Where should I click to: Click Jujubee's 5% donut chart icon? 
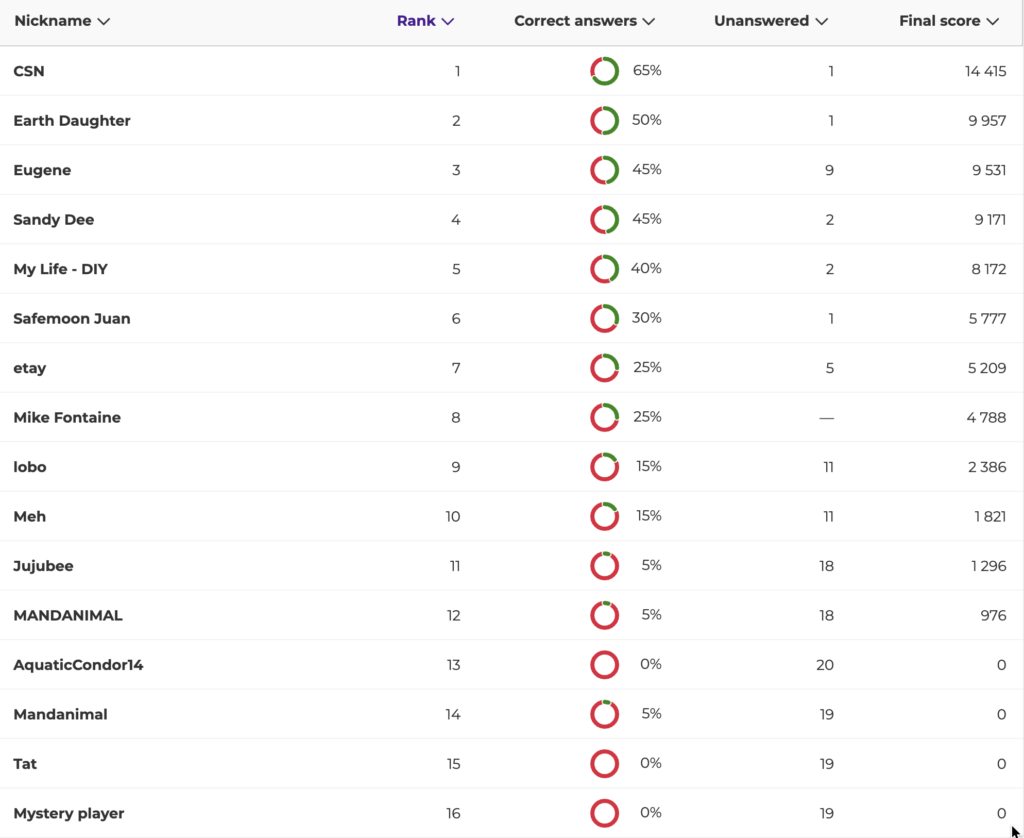pos(604,566)
